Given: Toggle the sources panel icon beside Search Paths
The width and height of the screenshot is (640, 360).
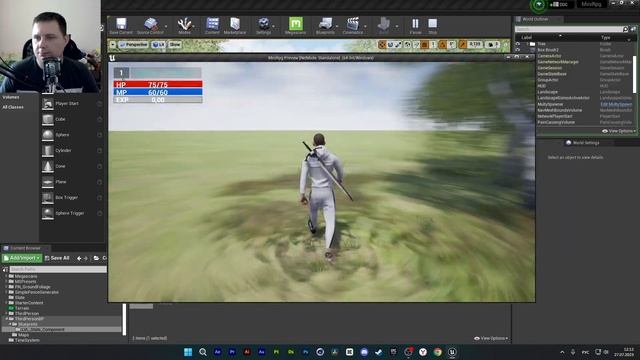Looking at the screenshot, I should pos(5,269).
